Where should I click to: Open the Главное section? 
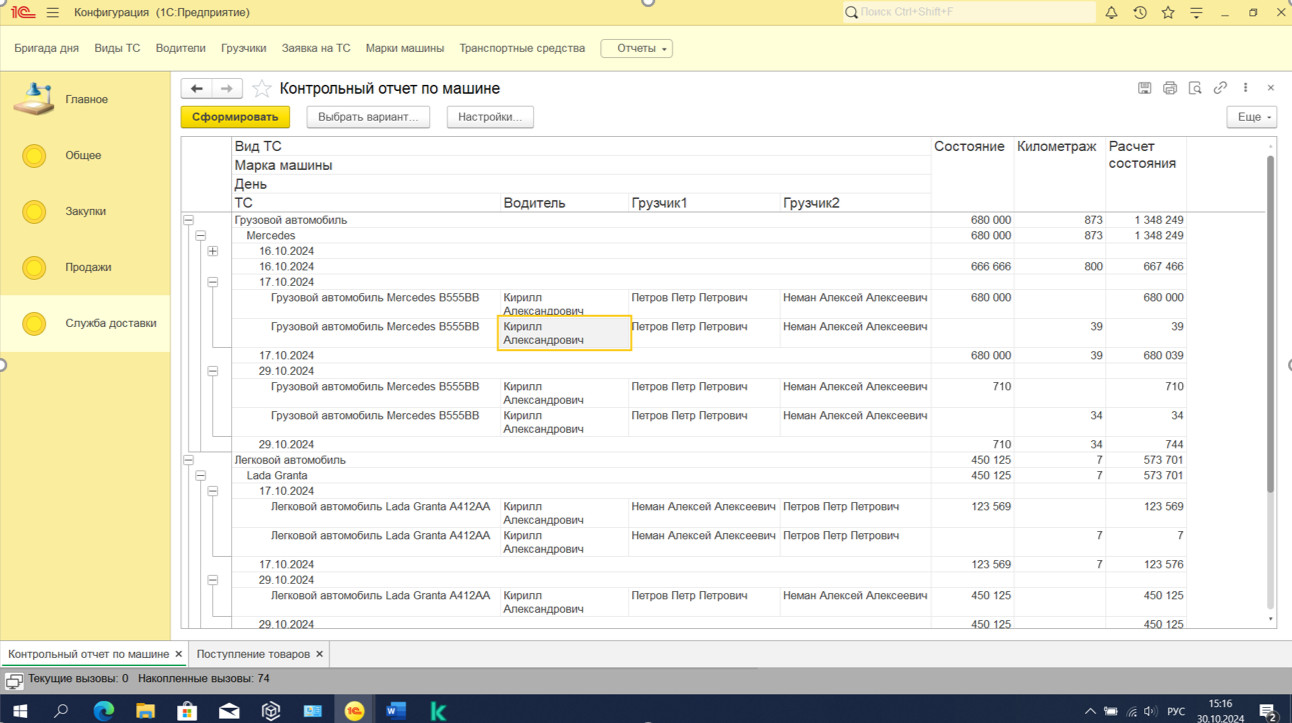85,100
